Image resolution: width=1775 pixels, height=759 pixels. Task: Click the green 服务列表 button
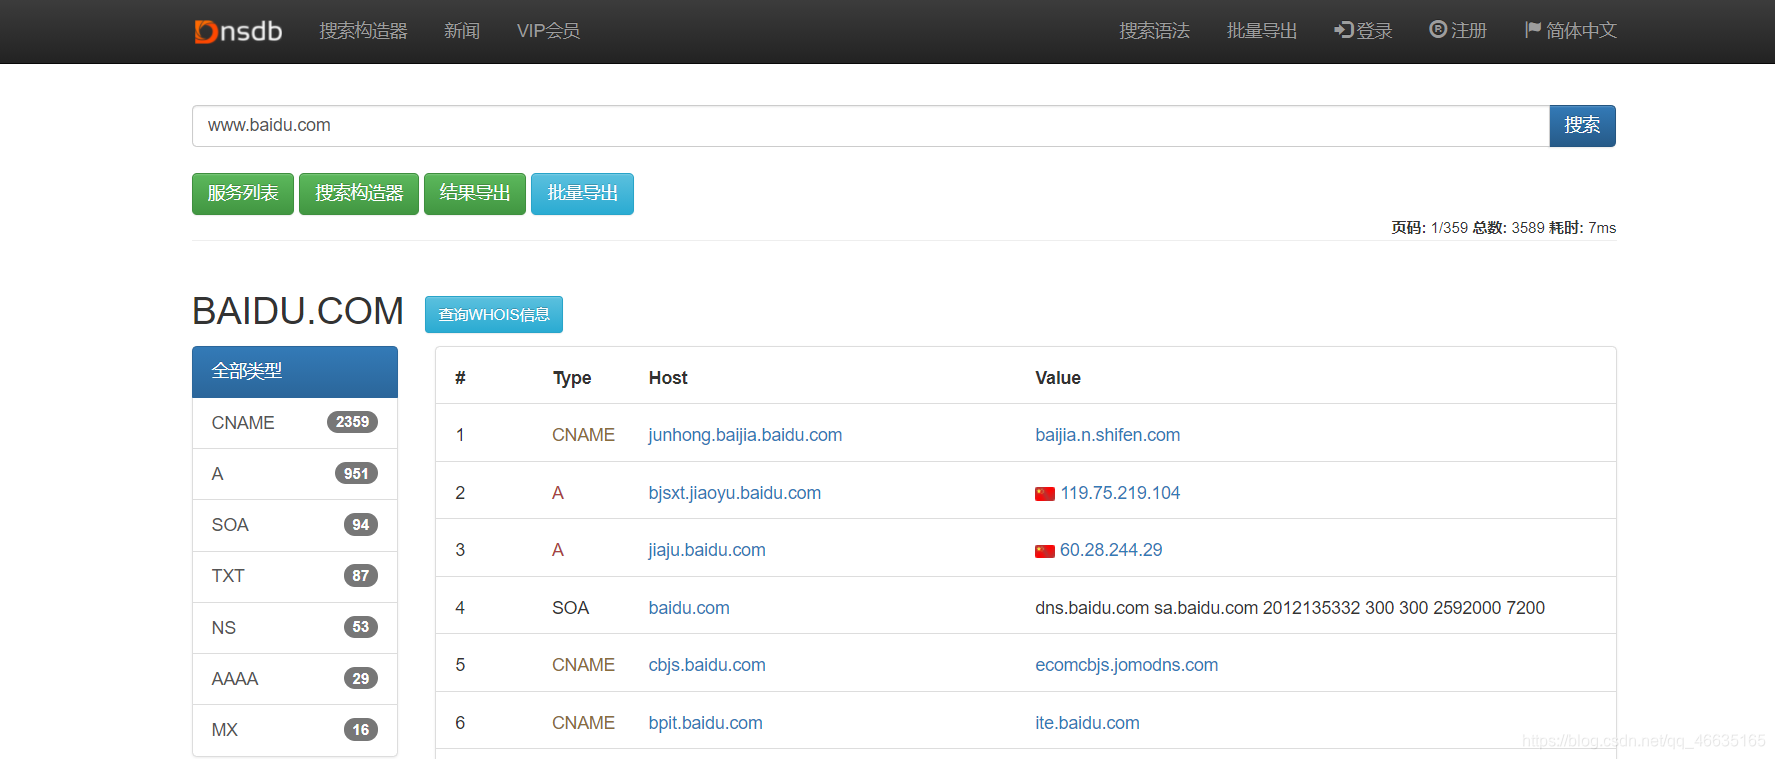(x=243, y=194)
